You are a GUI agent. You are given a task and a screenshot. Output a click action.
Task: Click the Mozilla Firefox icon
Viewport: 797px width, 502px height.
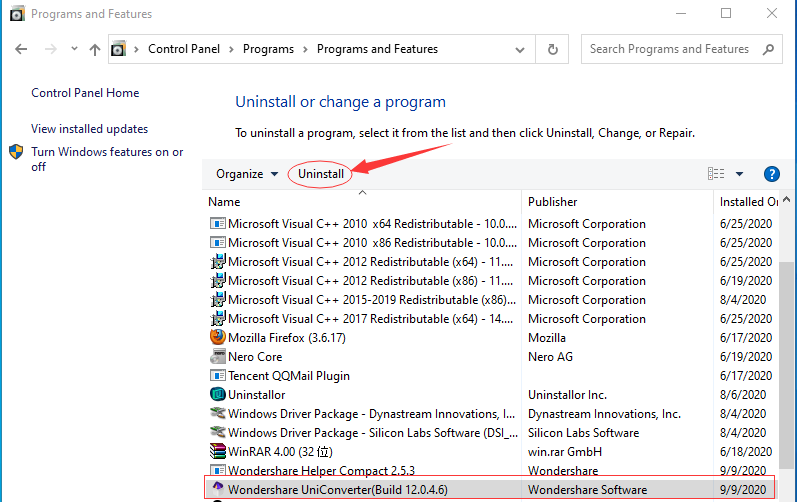pyautogui.click(x=218, y=337)
